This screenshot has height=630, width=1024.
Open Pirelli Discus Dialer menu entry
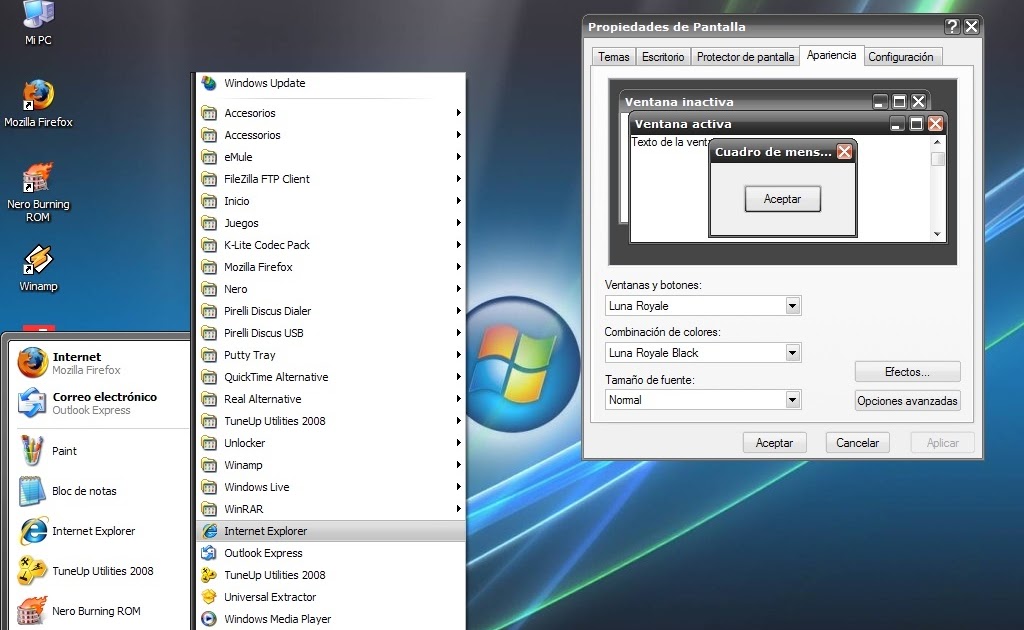coord(330,311)
